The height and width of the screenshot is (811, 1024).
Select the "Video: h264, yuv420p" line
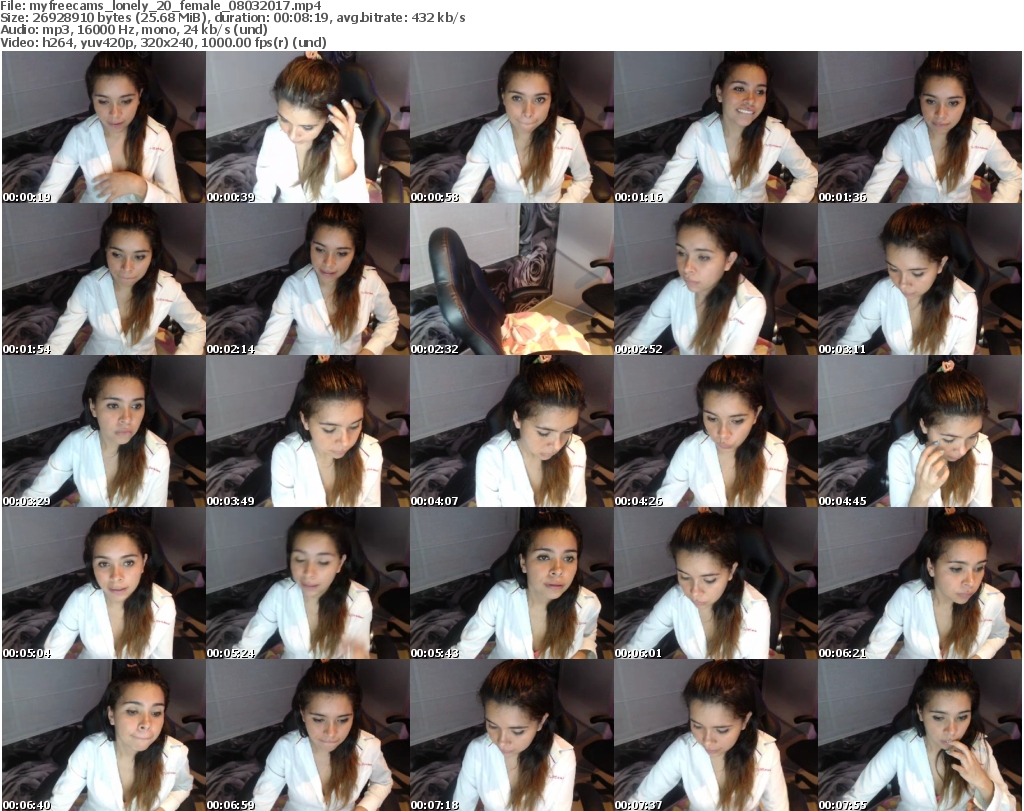click(x=163, y=42)
